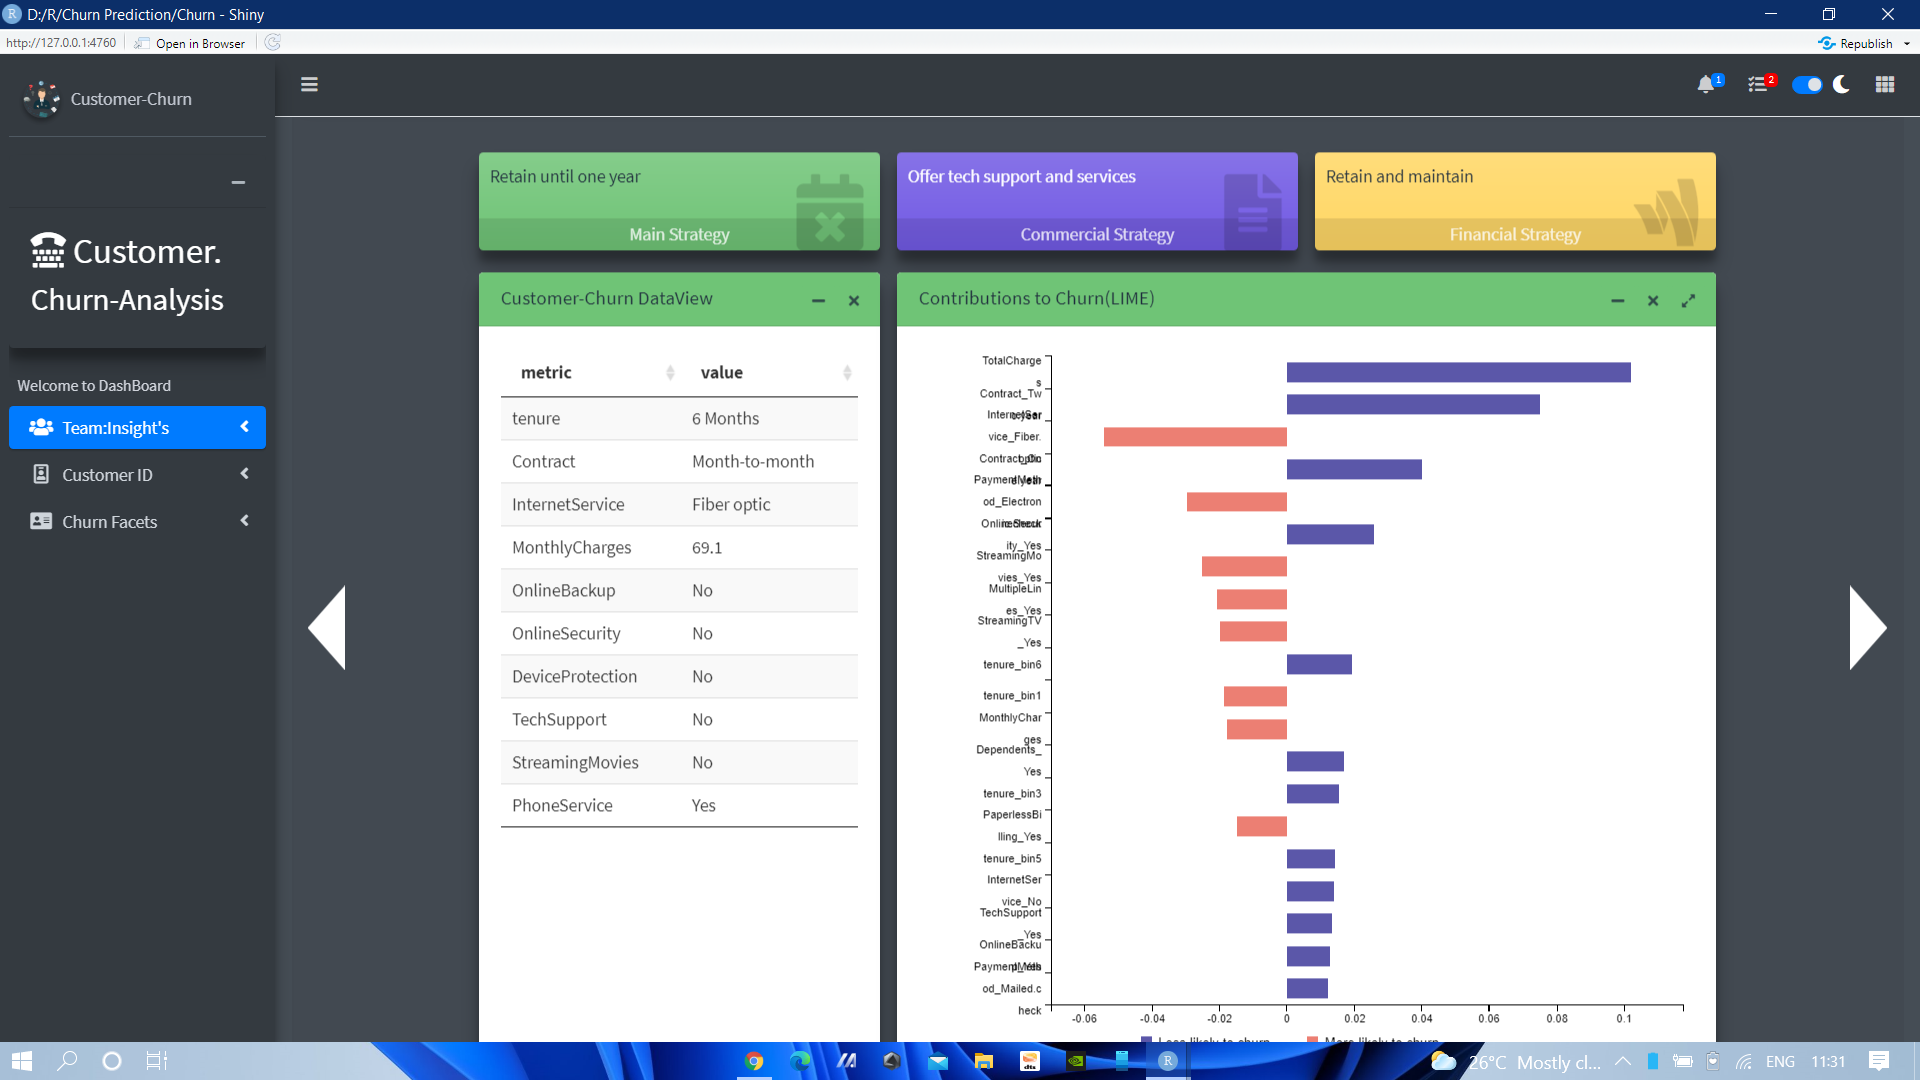Click the Financial Strategy yellow box
The height and width of the screenshot is (1080, 1920).
coord(1514,201)
